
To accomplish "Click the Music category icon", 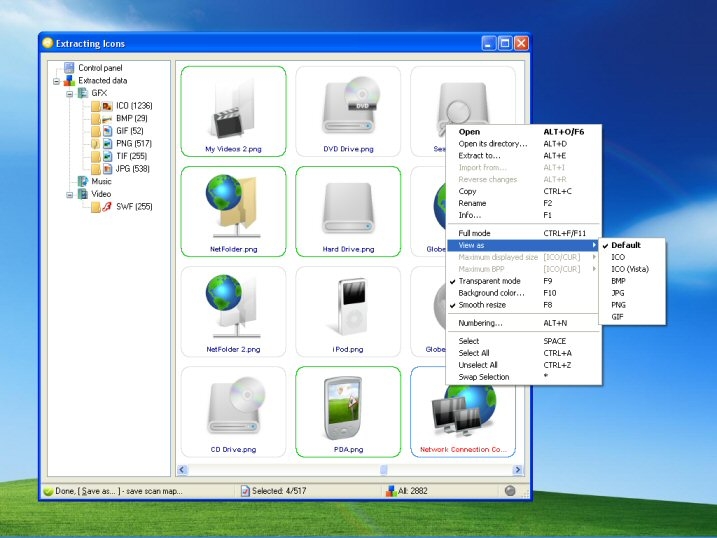I will click(84, 182).
